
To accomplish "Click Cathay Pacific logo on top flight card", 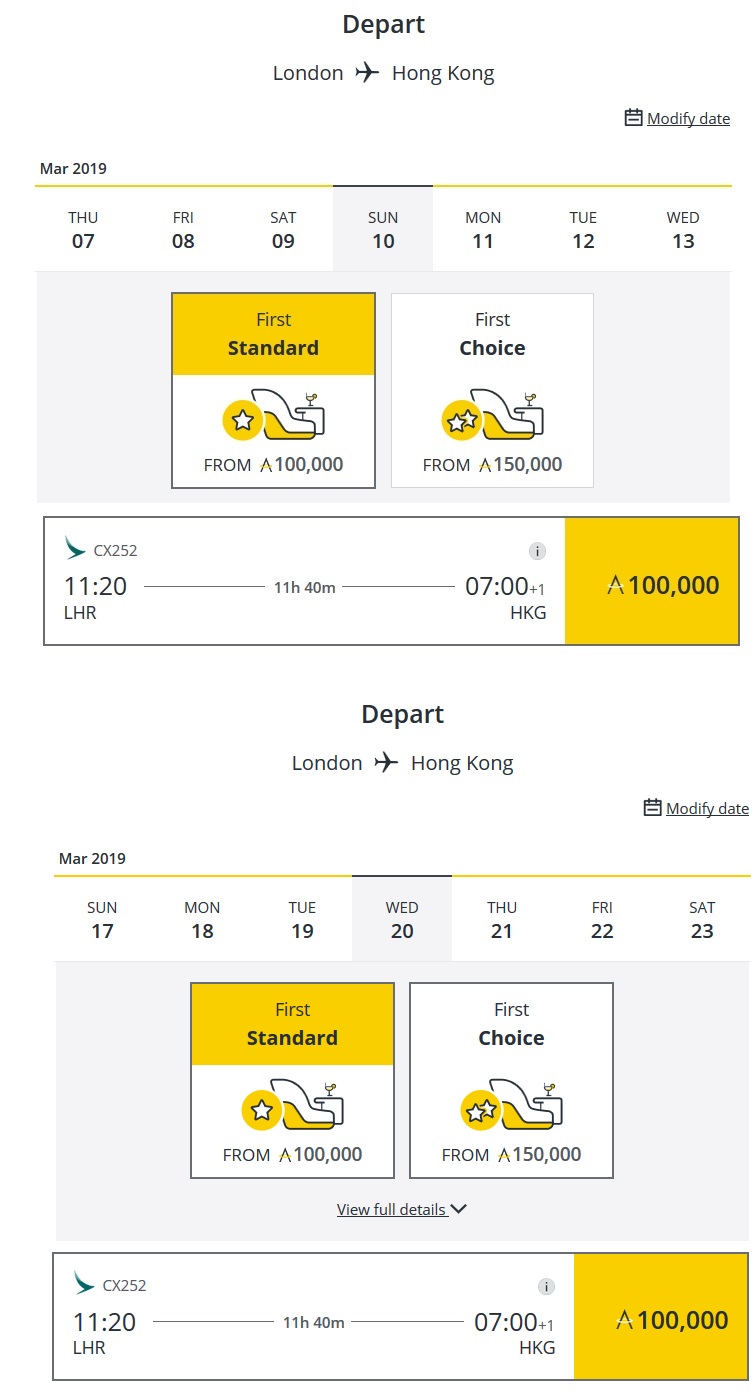I will [75, 547].
